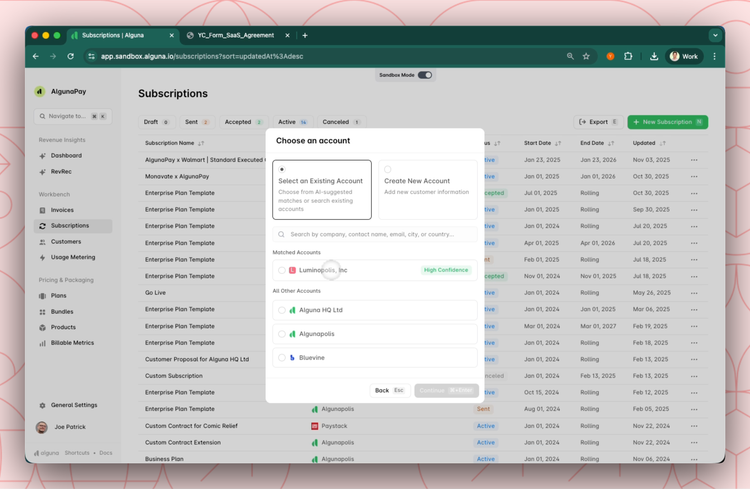
Task: Pick the Bluevine account radio button
Action: [282, 357]
